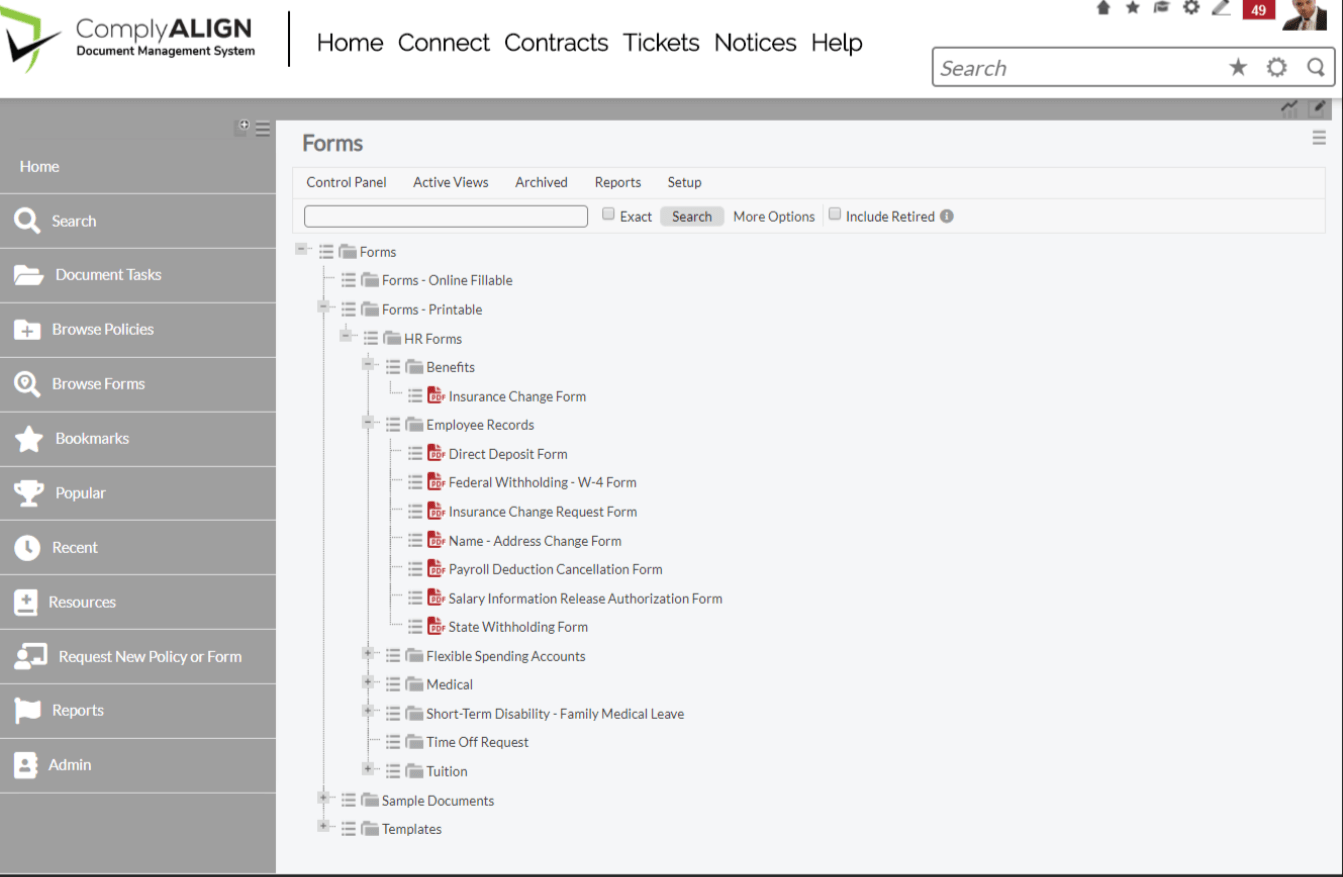Image resolution: width=1343 pixels, height=877 pixels.
Task: Expand the Flexible Spending Accounts folder
Action: pyautogui.click(x=368, y=655)
